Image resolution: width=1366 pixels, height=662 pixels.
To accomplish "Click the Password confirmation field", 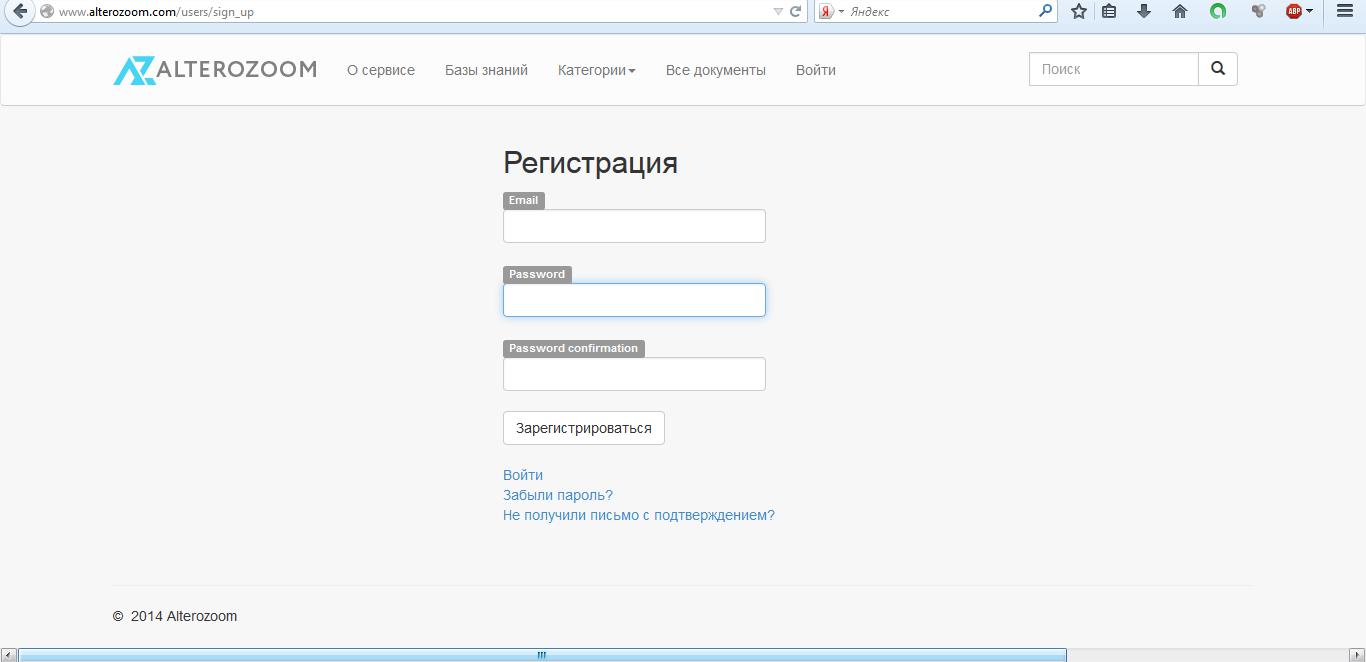I will (x=634, y=374).
